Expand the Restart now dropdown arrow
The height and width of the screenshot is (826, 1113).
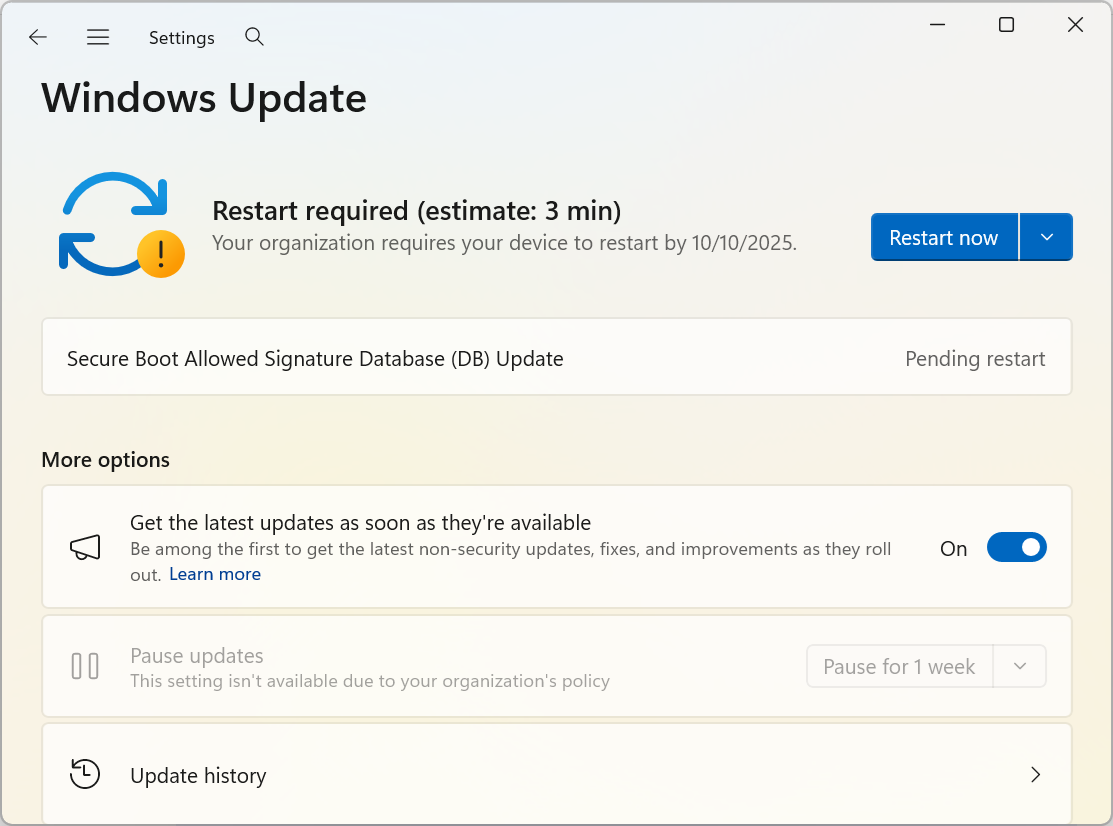(1046, 237)
